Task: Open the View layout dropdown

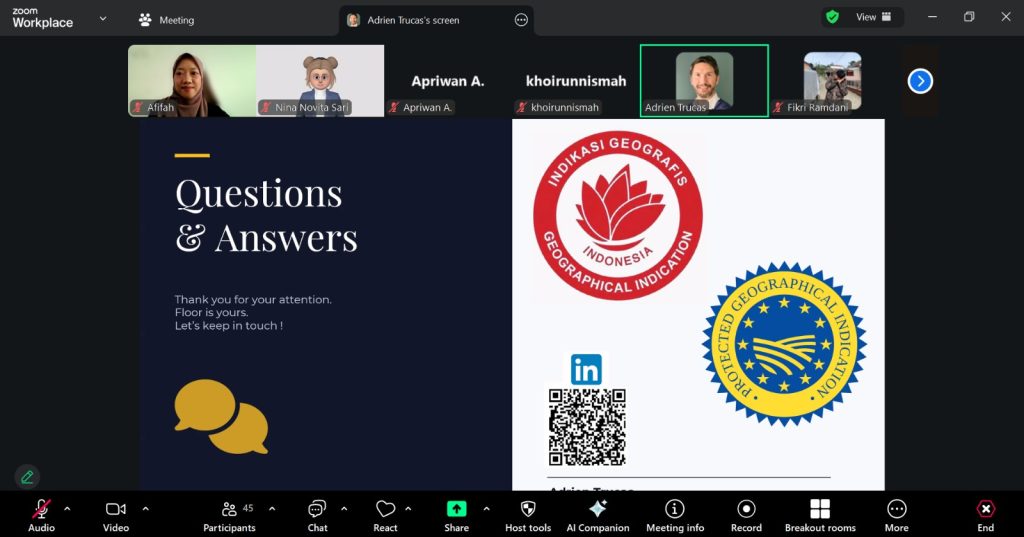Action: [x=864, y=17]
